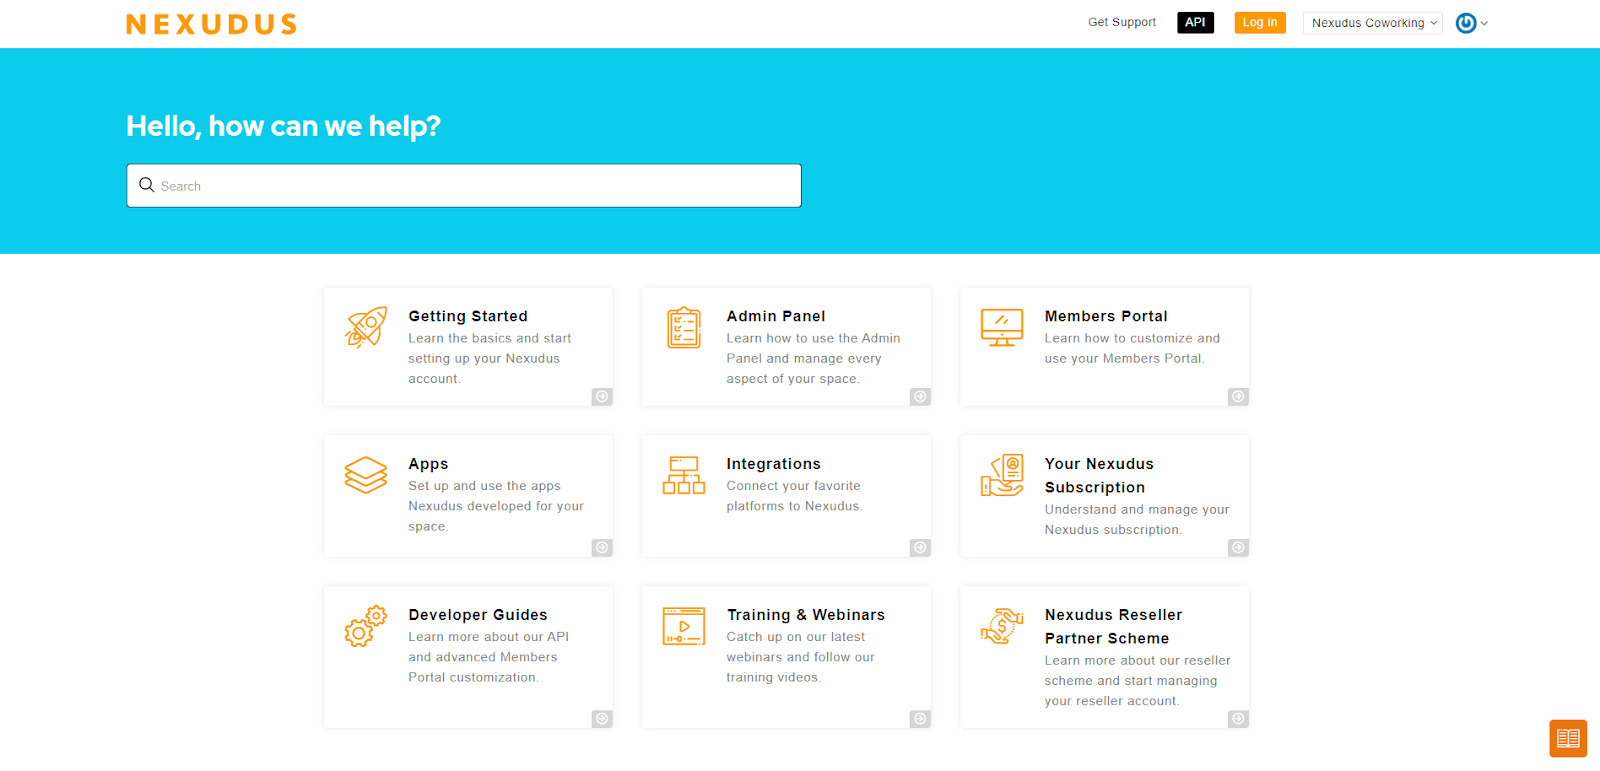Open the Nexudus Coworking dropdown
The image size is (1600, 771).
click(x=1372, y=23)
